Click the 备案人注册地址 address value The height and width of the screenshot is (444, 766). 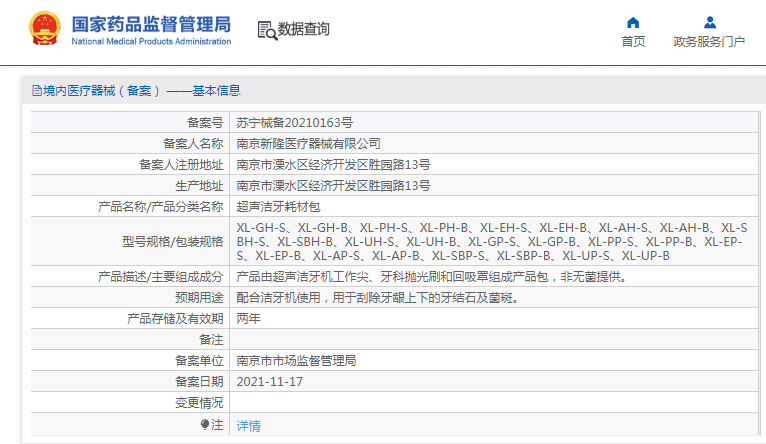click(333, 164)
